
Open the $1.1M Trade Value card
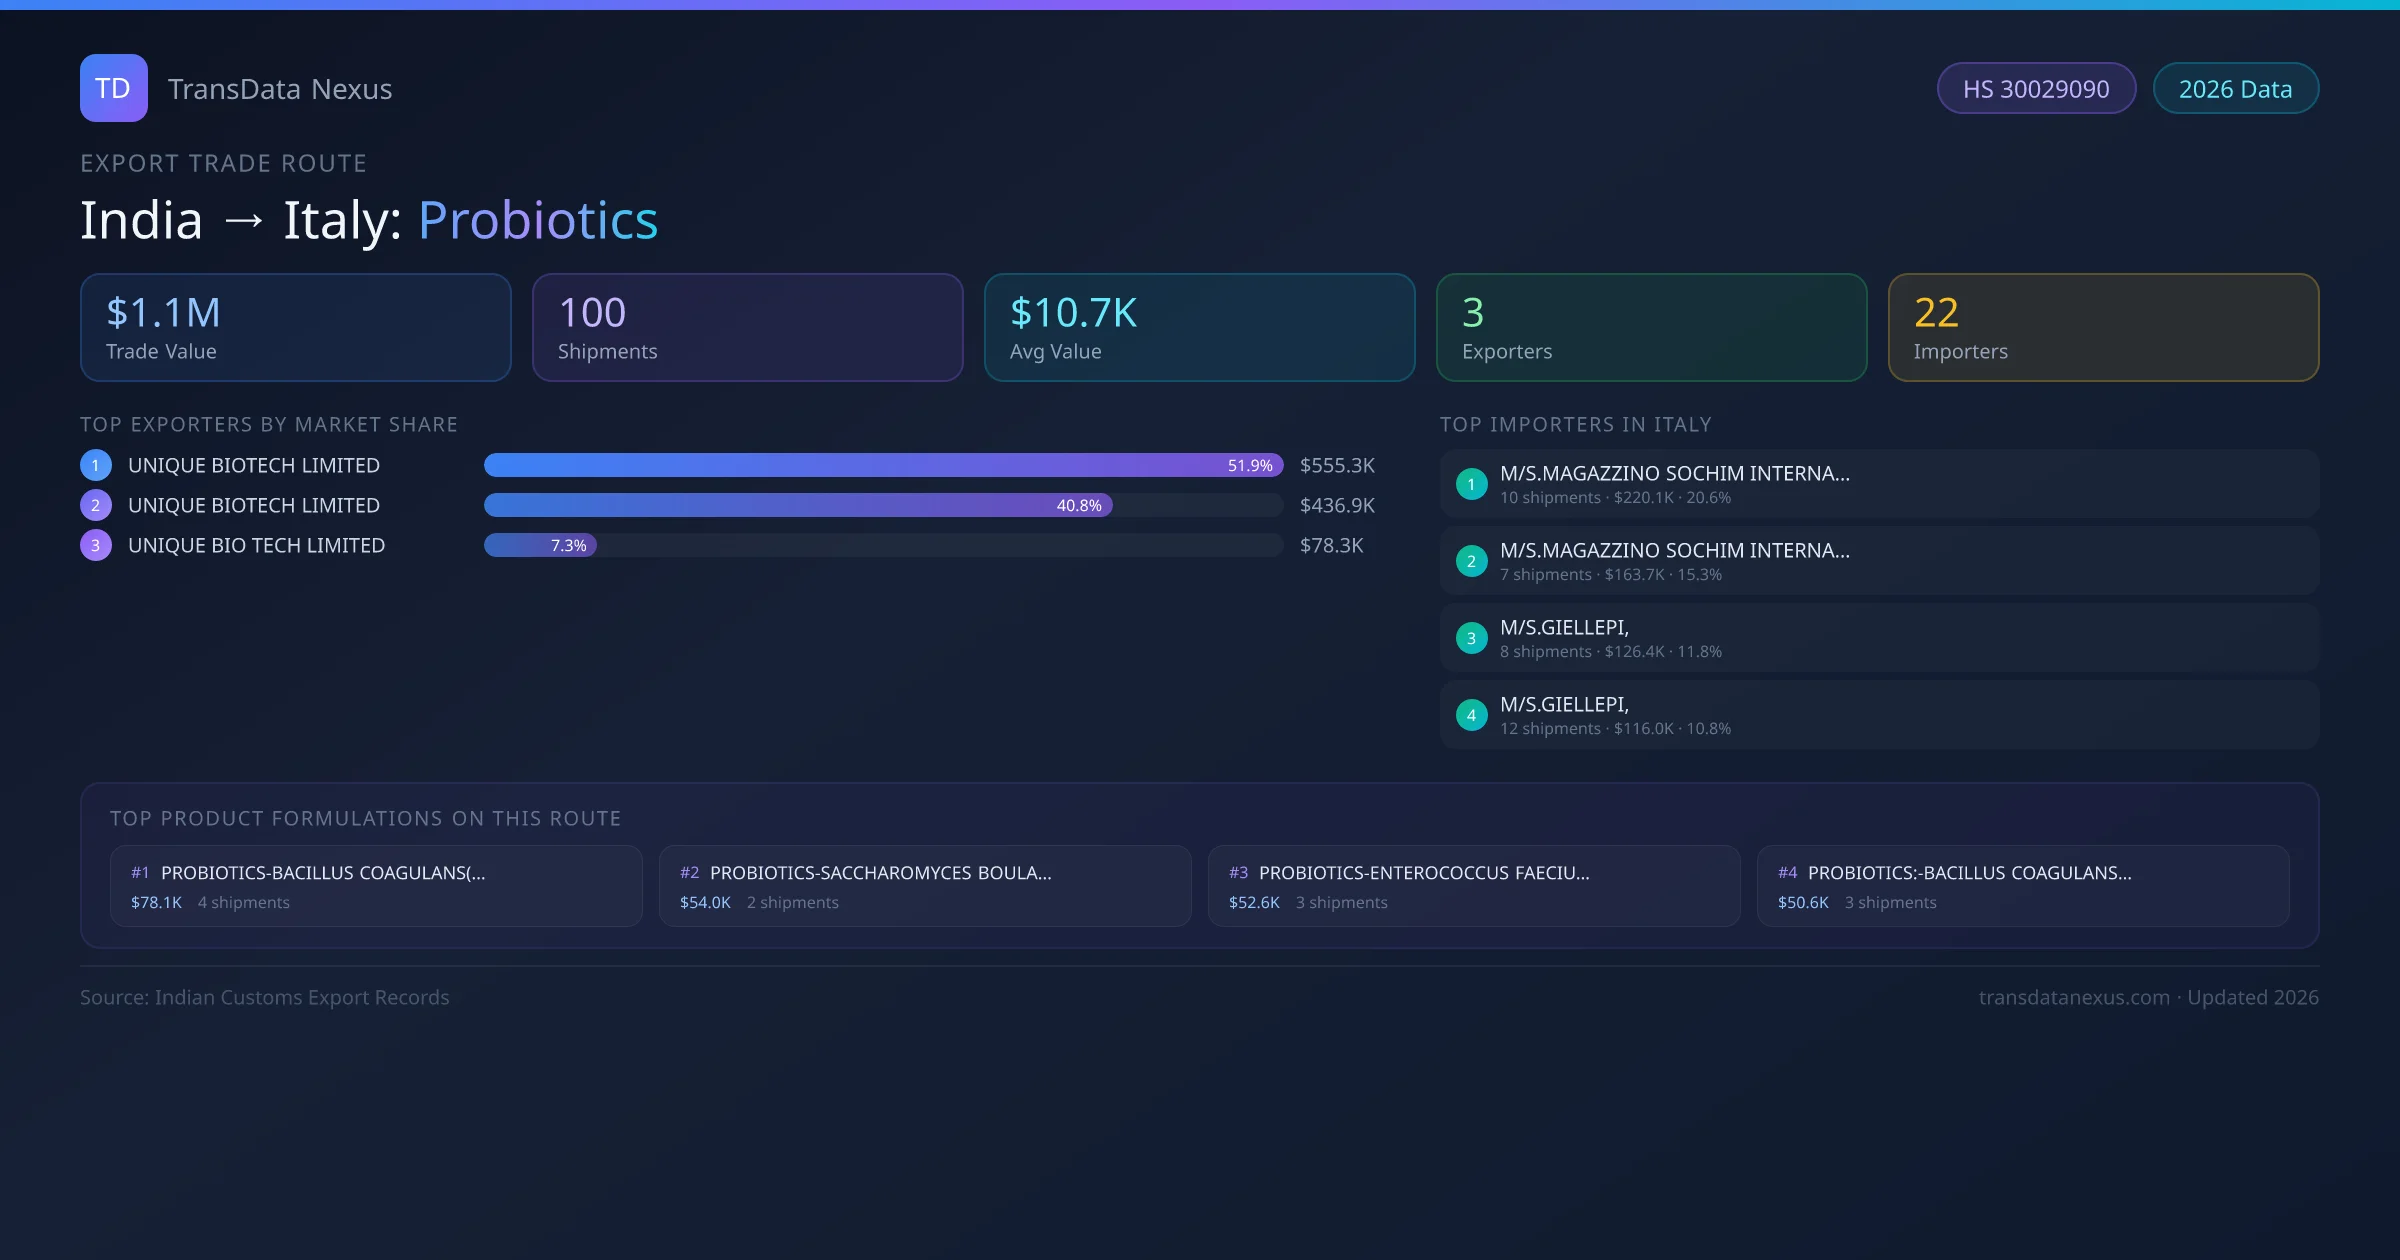[x=295, y=327]
